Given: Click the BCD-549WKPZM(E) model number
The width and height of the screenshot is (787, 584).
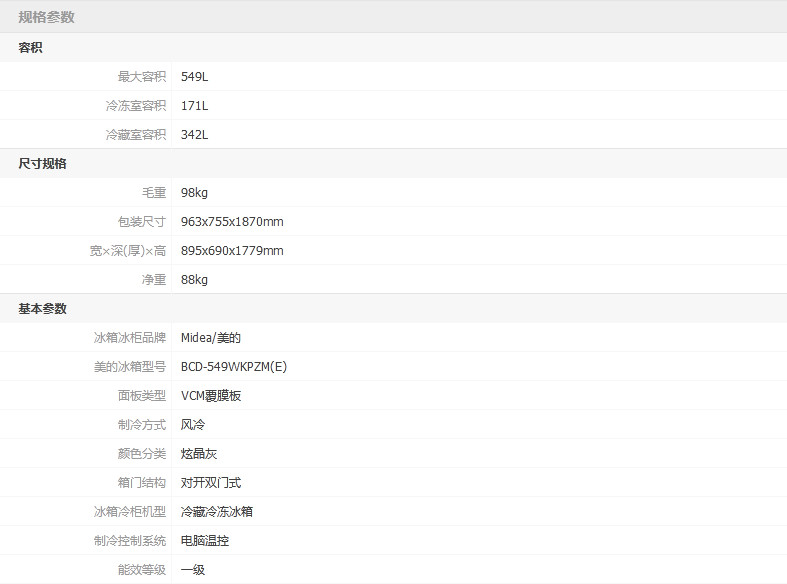Looking at the screenshot, I should click(234, 366).
